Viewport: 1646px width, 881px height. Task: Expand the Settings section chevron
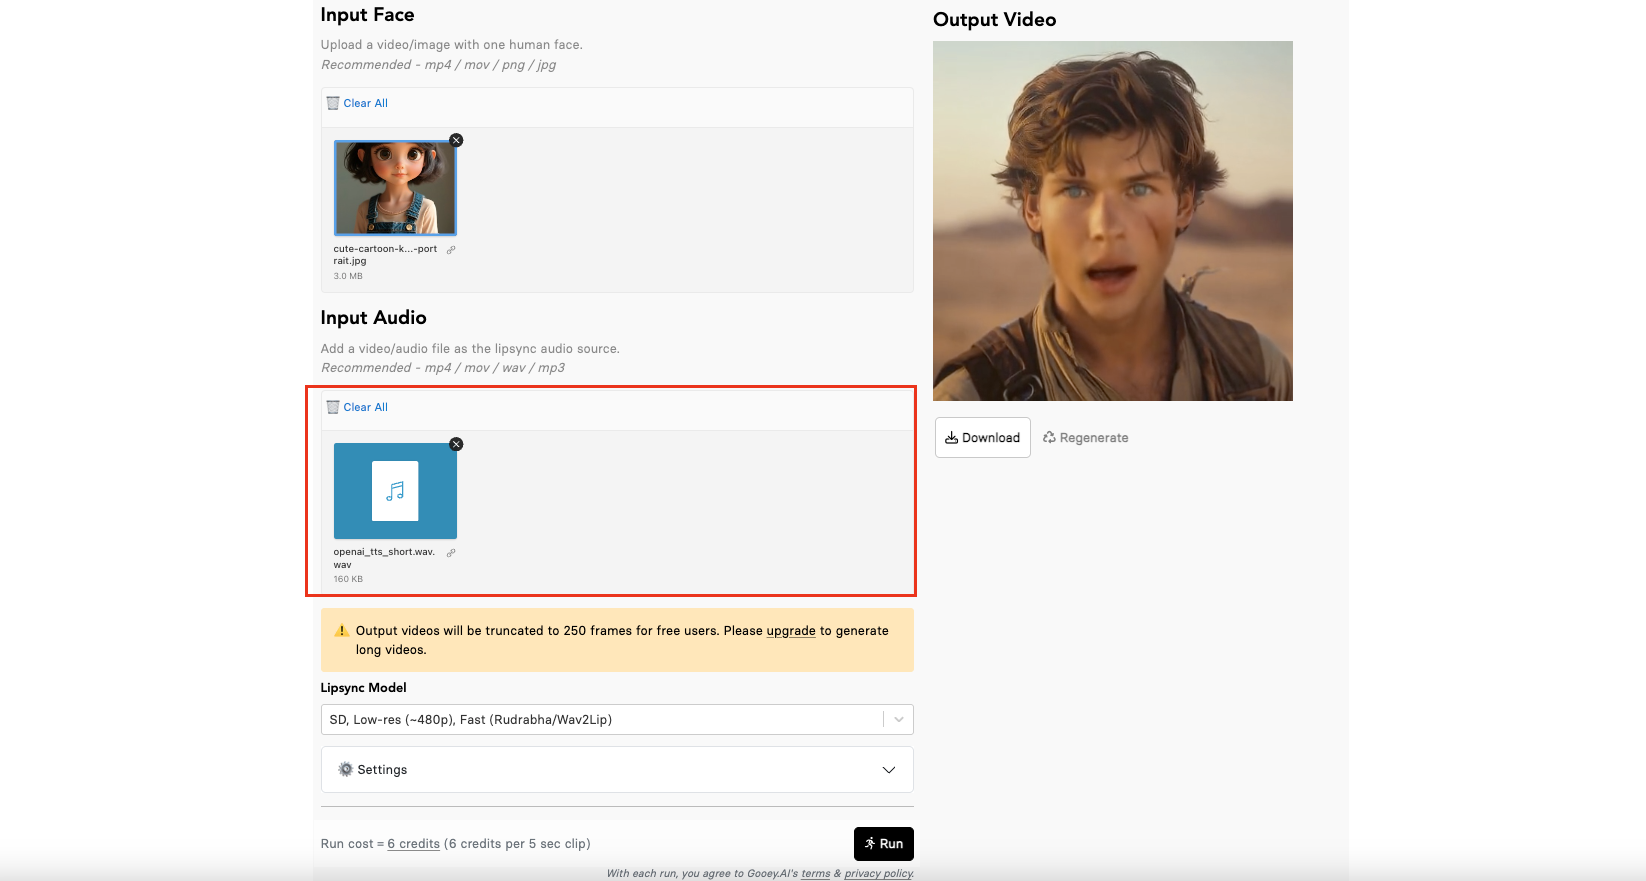[x=889, y=770]
